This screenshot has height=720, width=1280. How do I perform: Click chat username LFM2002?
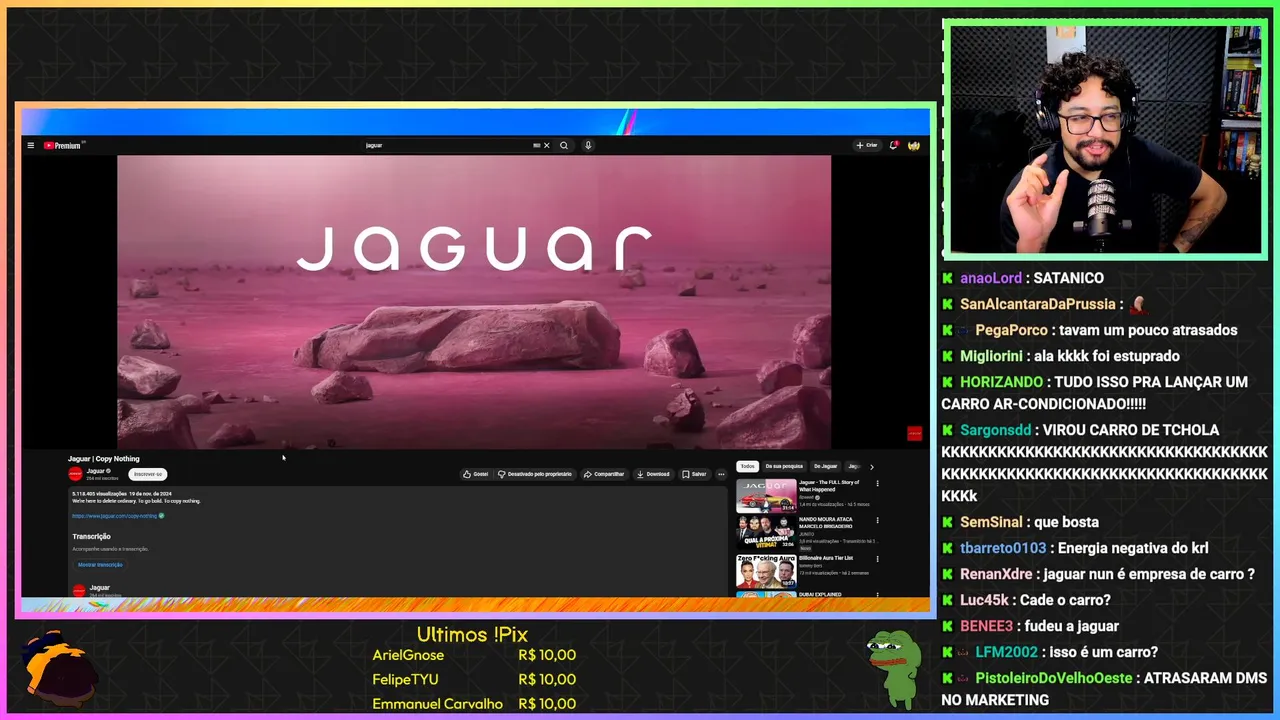[x=1008, y=652]
